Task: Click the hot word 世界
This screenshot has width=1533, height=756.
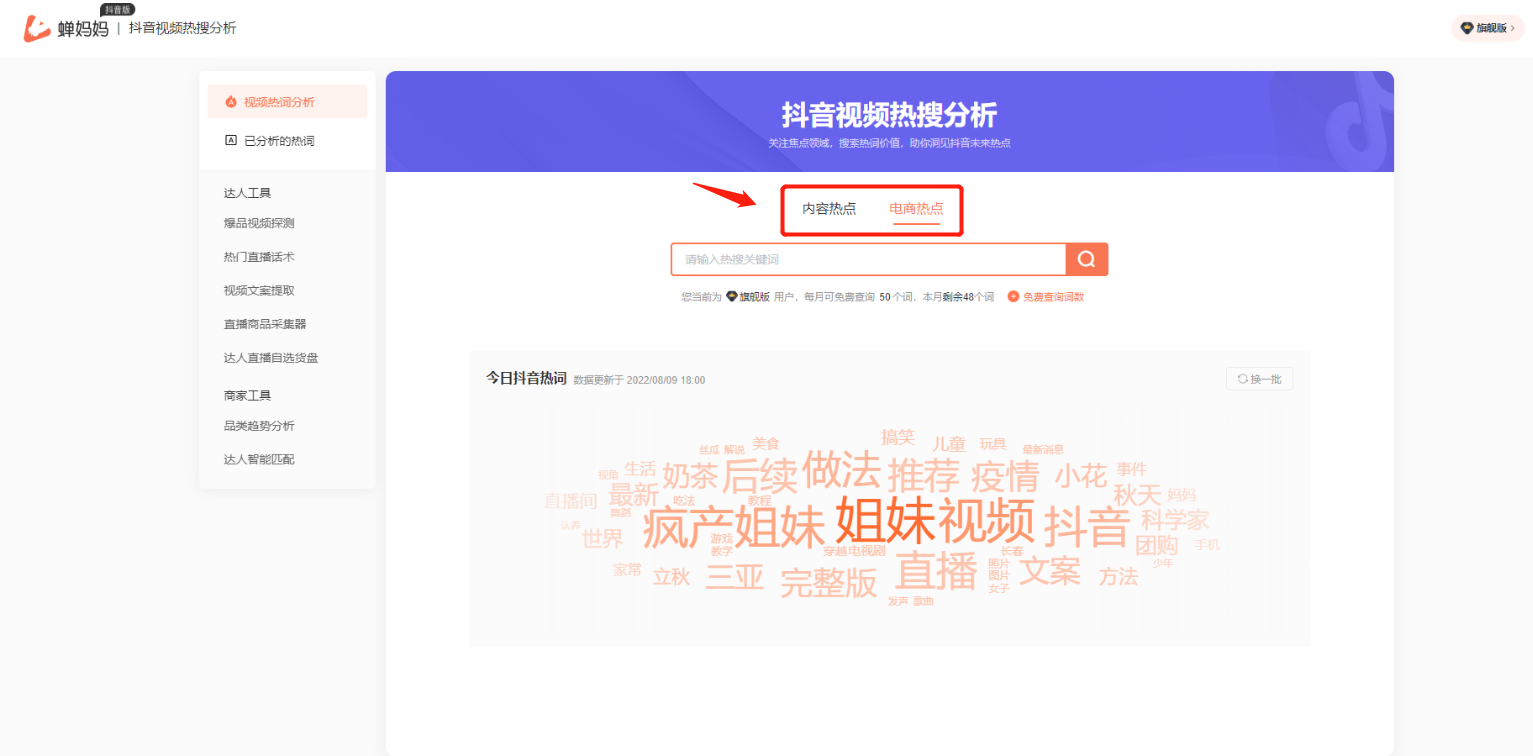Action: point(602,539)
